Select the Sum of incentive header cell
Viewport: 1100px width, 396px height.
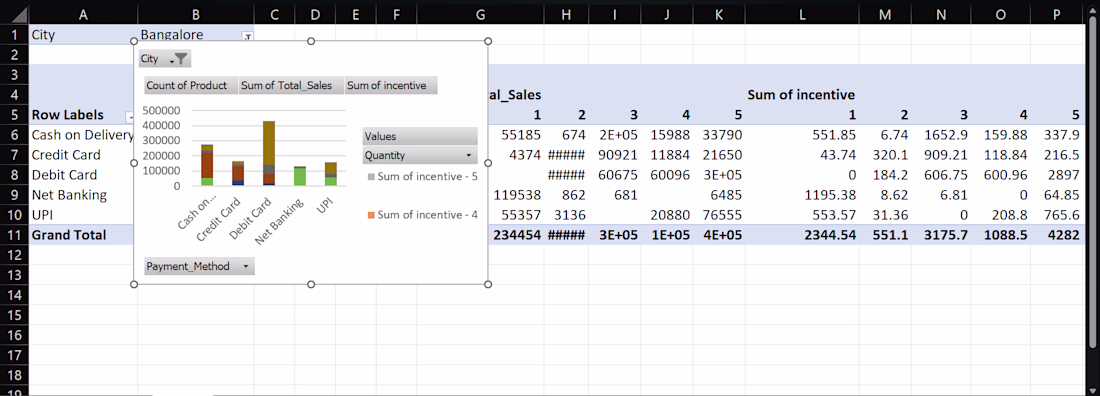802,95
